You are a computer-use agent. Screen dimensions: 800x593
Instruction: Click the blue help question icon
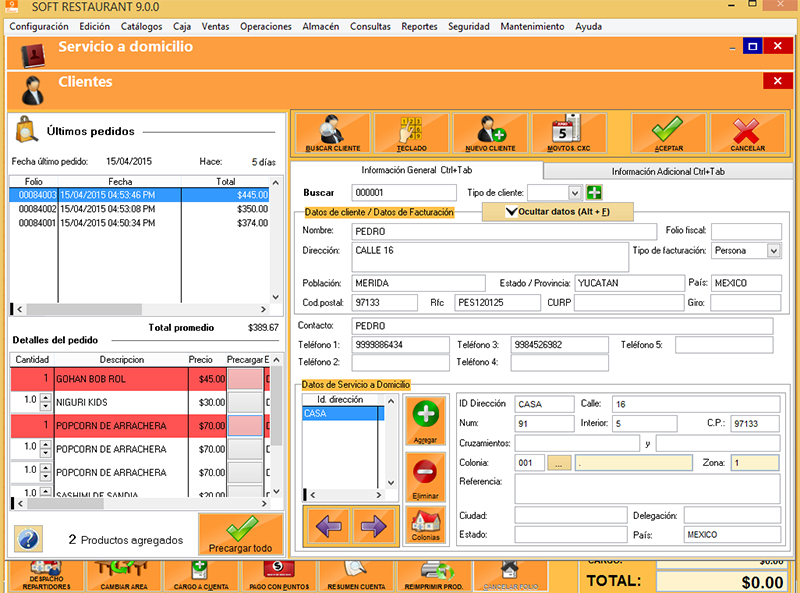pos(28,538)
